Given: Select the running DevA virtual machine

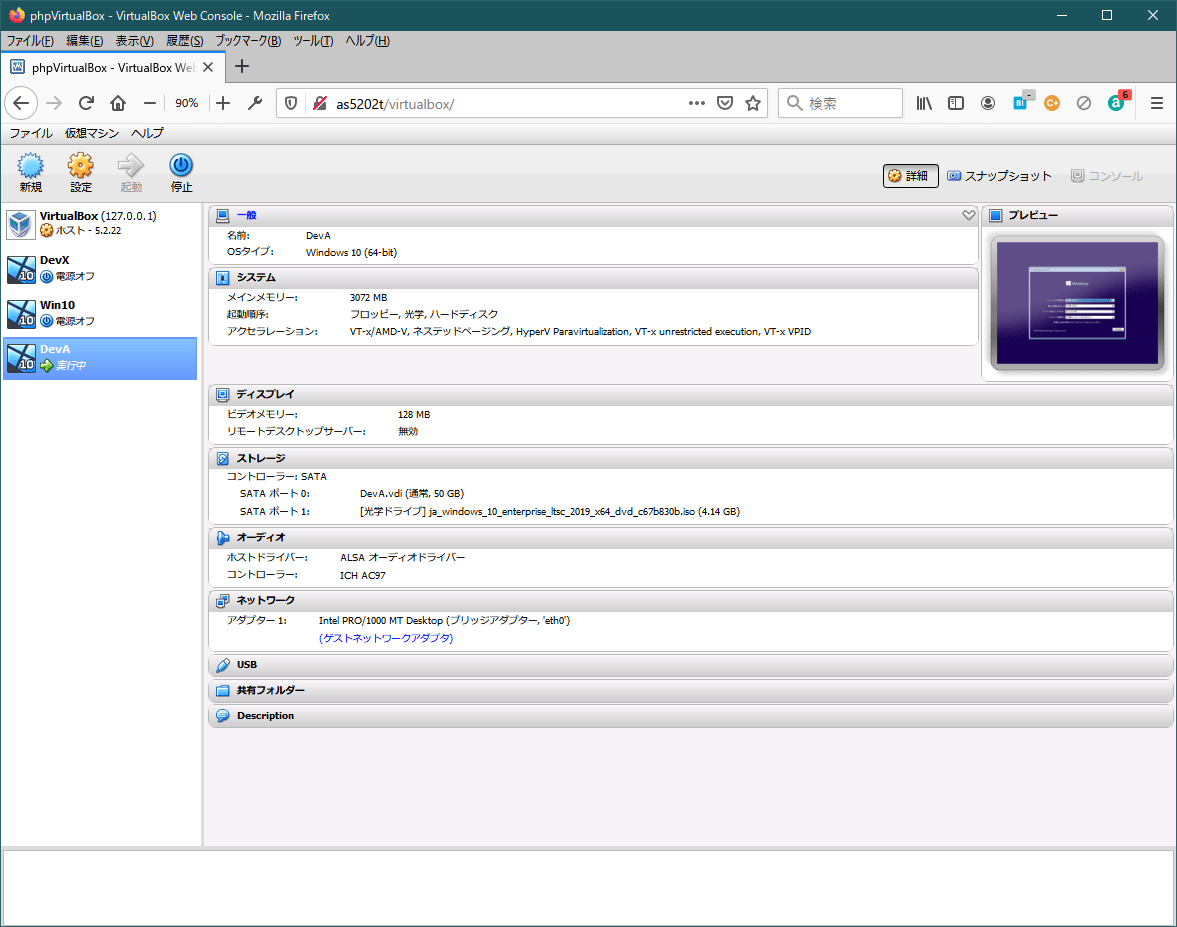Looking at the screenshot, I should 101,358.
